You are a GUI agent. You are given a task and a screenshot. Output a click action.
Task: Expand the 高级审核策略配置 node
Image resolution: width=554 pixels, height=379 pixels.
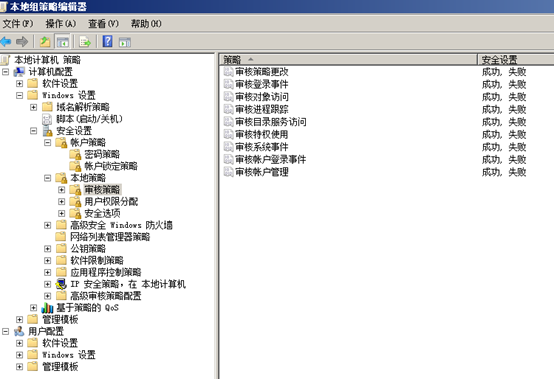pos(48,296)
